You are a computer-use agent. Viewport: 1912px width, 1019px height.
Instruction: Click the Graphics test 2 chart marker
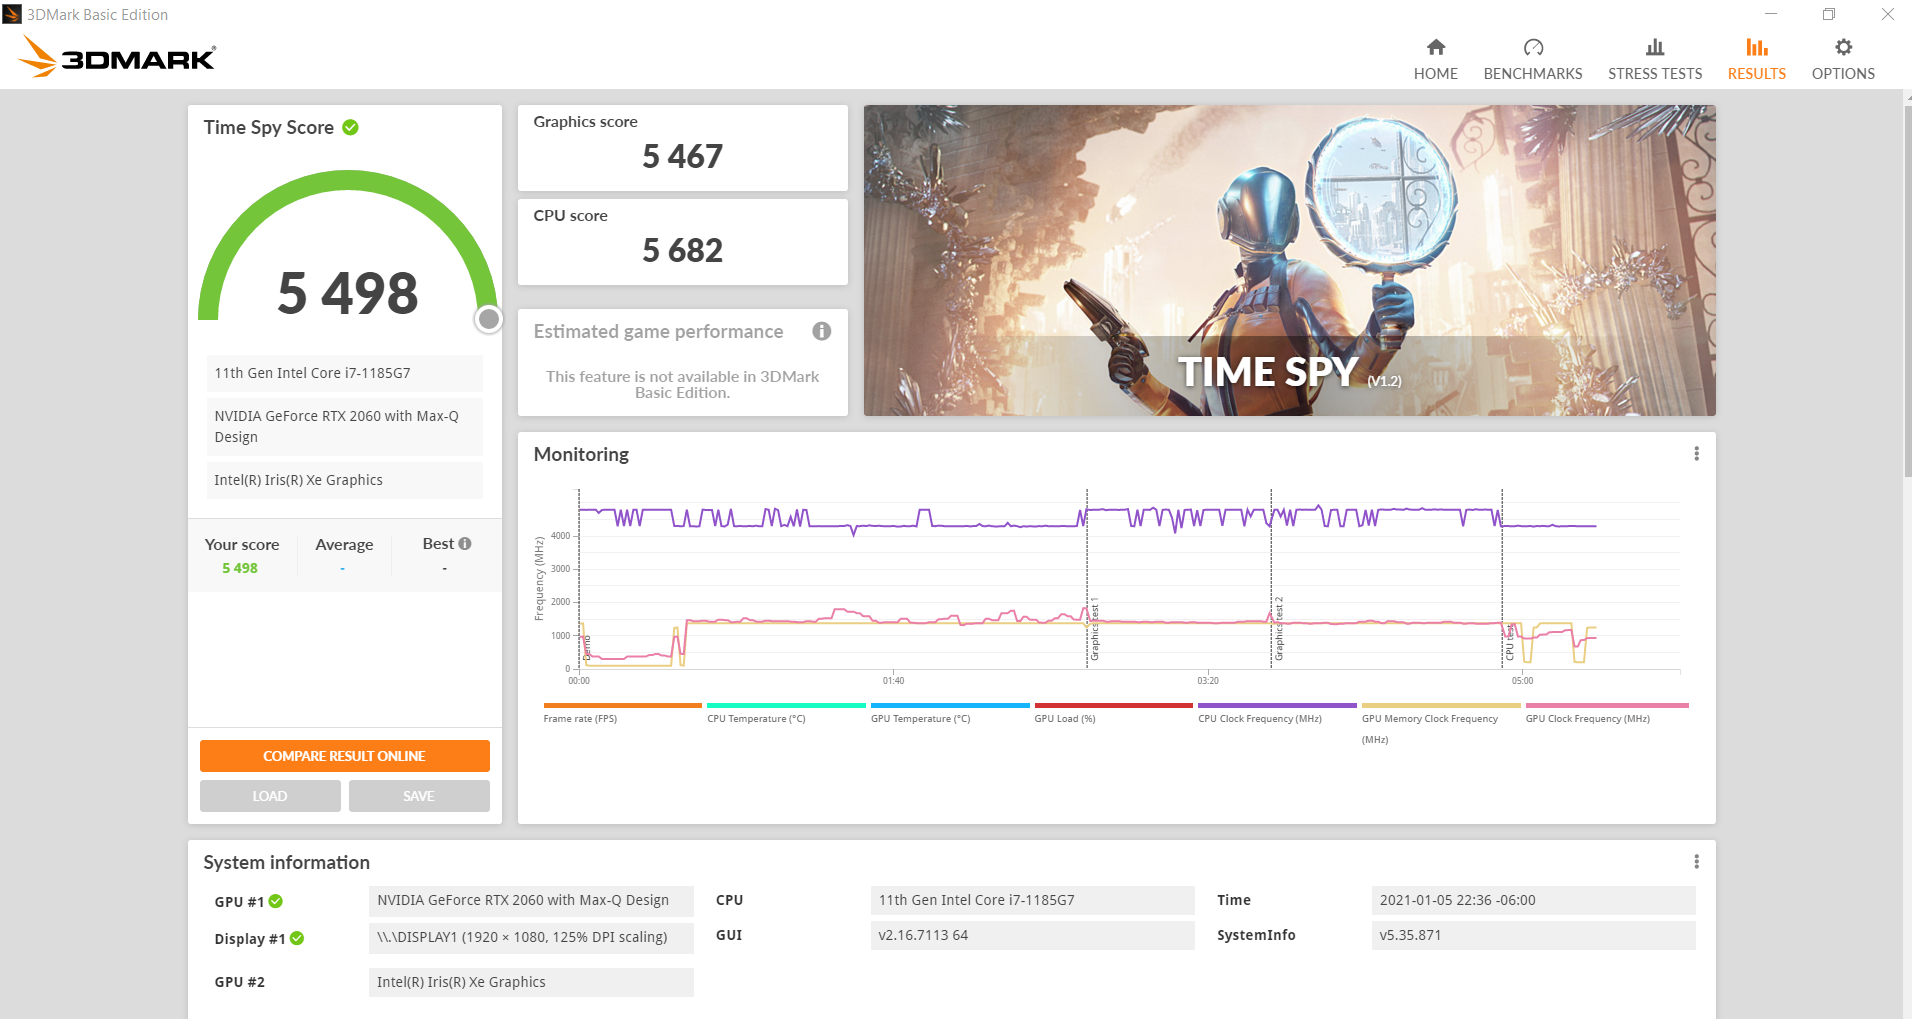1279,629
